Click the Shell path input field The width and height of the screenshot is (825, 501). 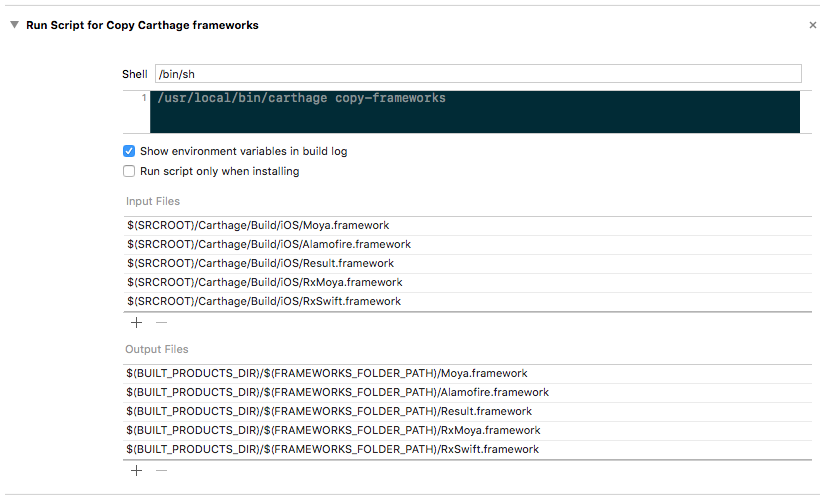tap(477, 74)
